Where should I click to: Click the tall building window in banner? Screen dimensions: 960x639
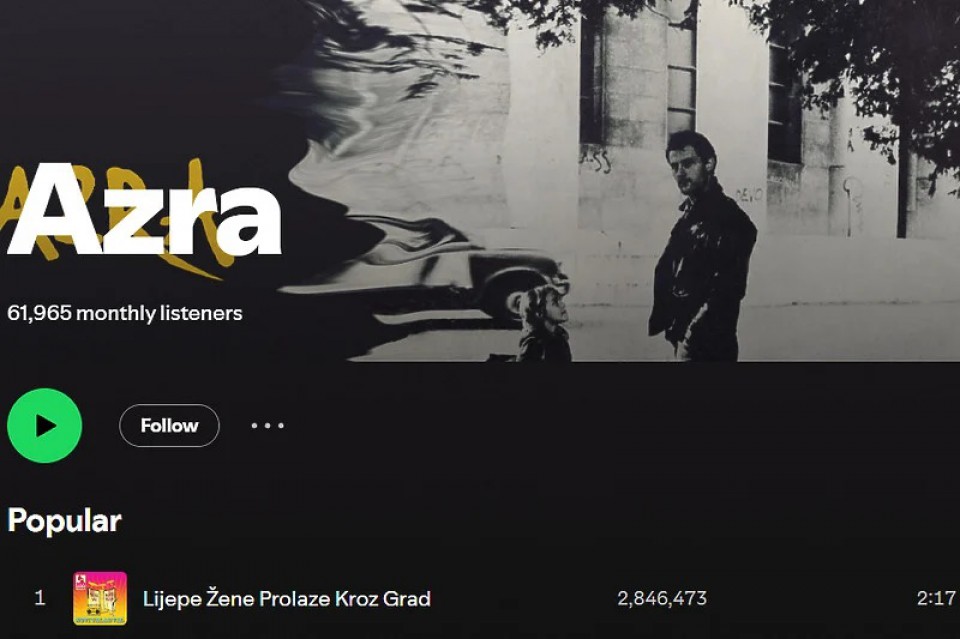click(681, 67)
